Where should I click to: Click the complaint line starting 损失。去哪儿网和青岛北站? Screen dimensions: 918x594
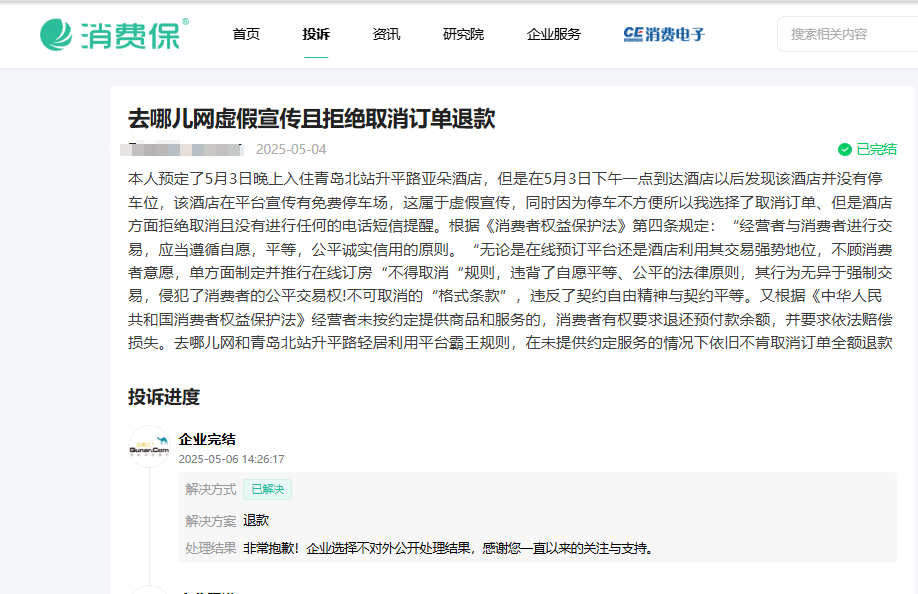tap(510, 342)
